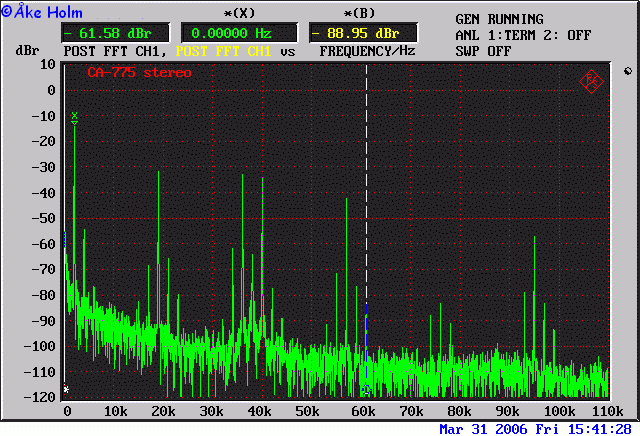Click the *(X) cursor heading
Screen dimensions: 640x436
coord(239,13)
